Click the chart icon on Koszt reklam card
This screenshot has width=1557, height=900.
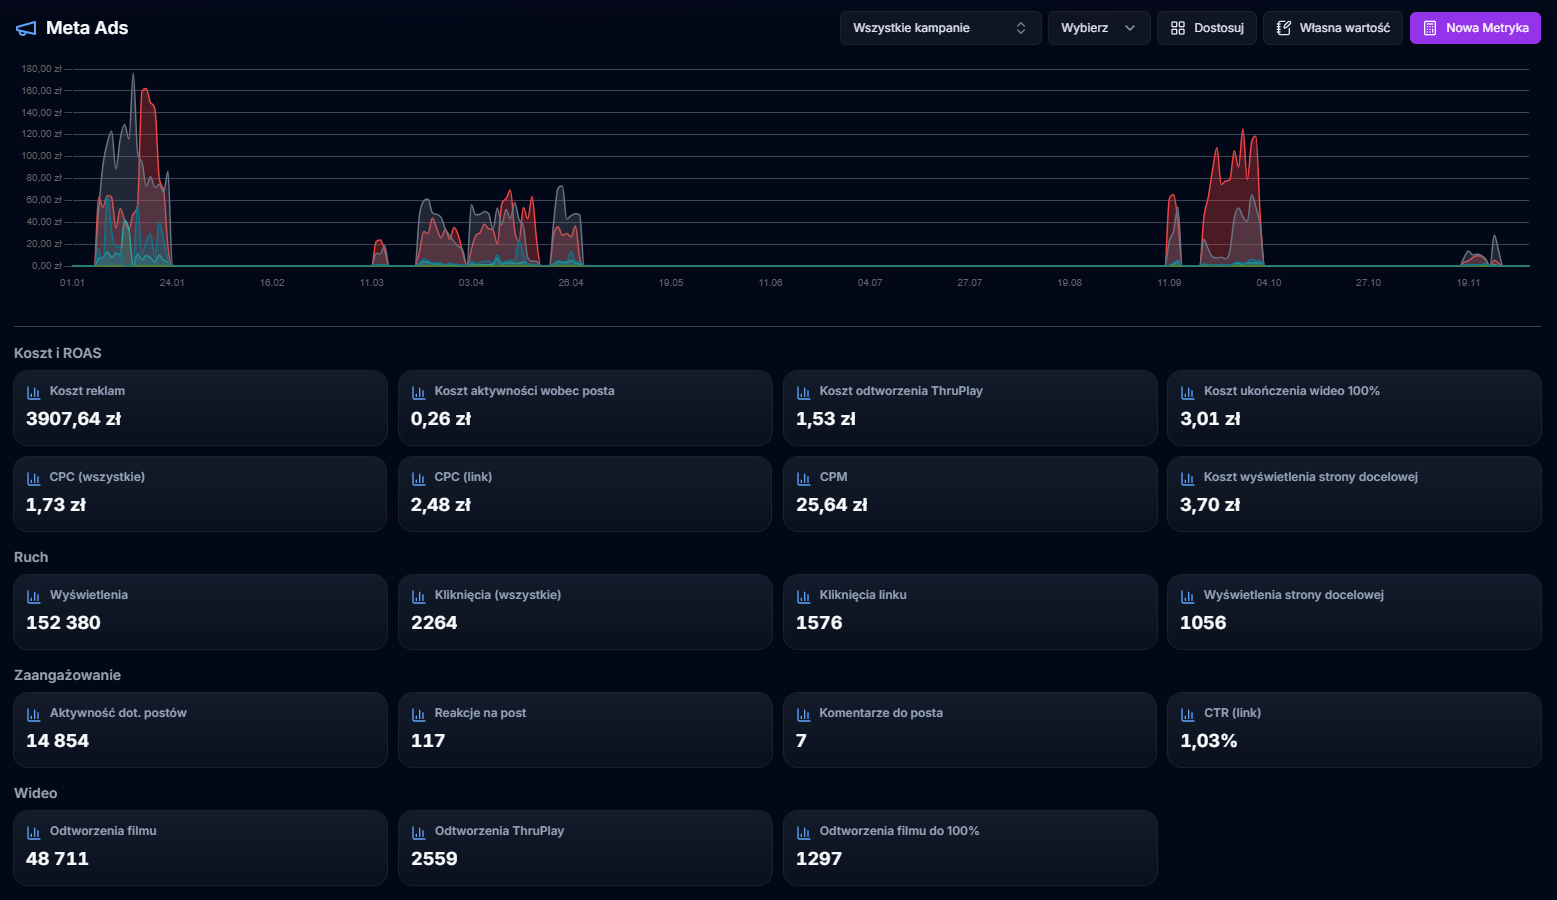pyautogui.click(x=33, y=391)
